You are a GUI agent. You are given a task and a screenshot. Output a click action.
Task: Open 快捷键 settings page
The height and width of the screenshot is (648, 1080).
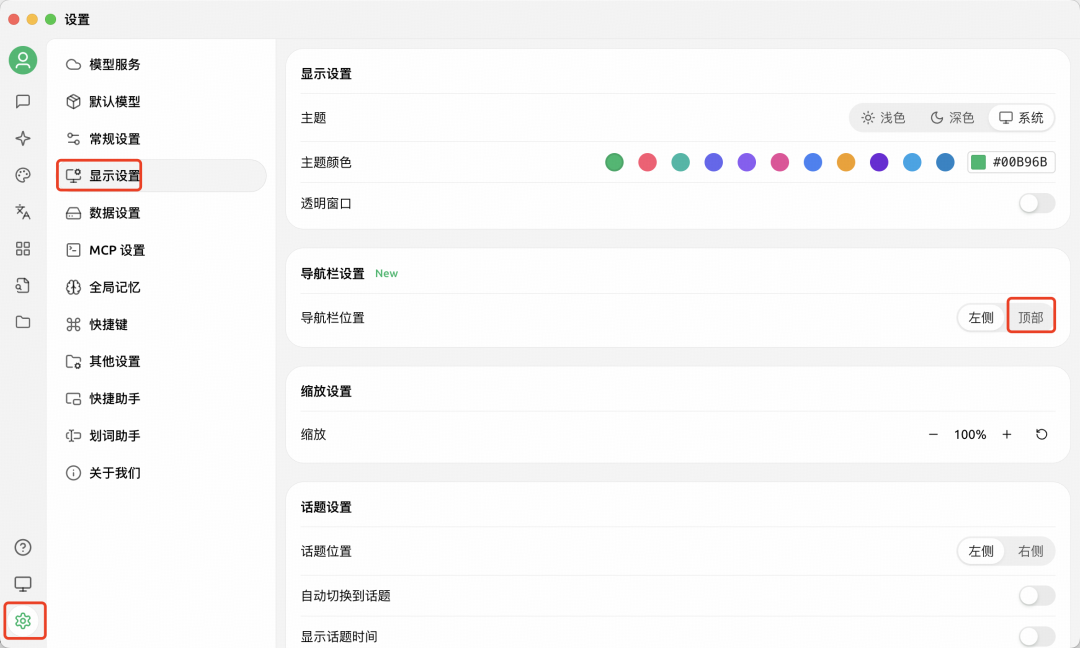[161, 324]
